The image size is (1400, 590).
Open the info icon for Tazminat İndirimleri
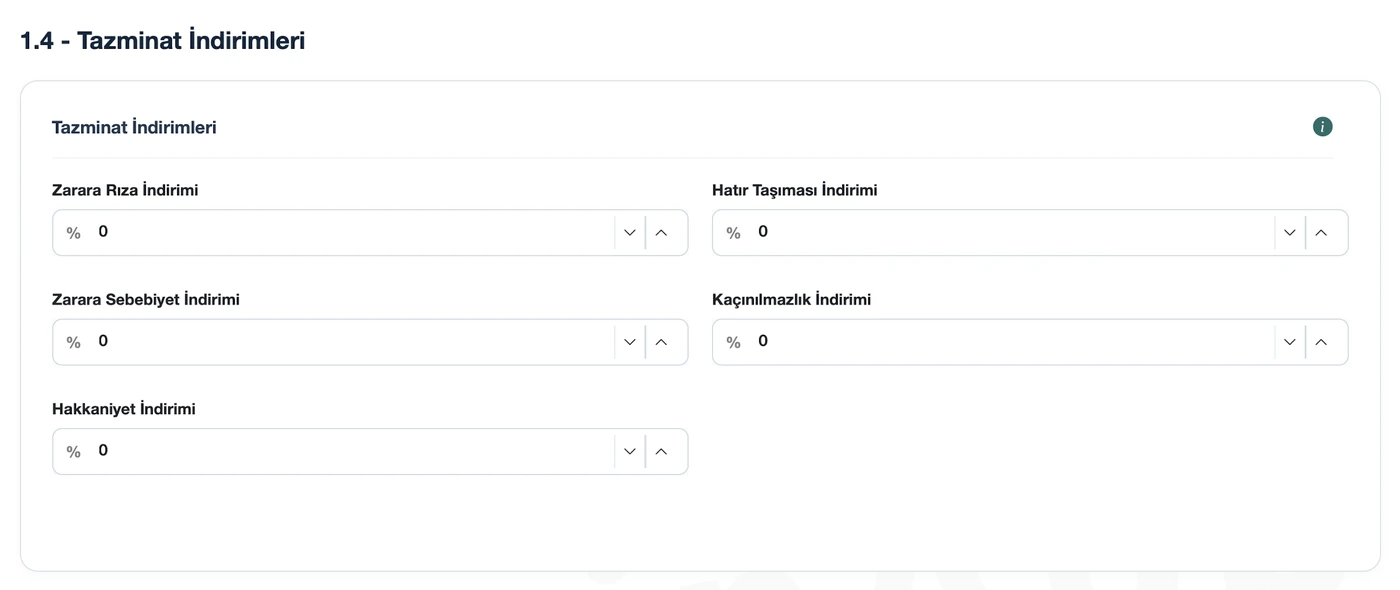(x=1322, y=127)
